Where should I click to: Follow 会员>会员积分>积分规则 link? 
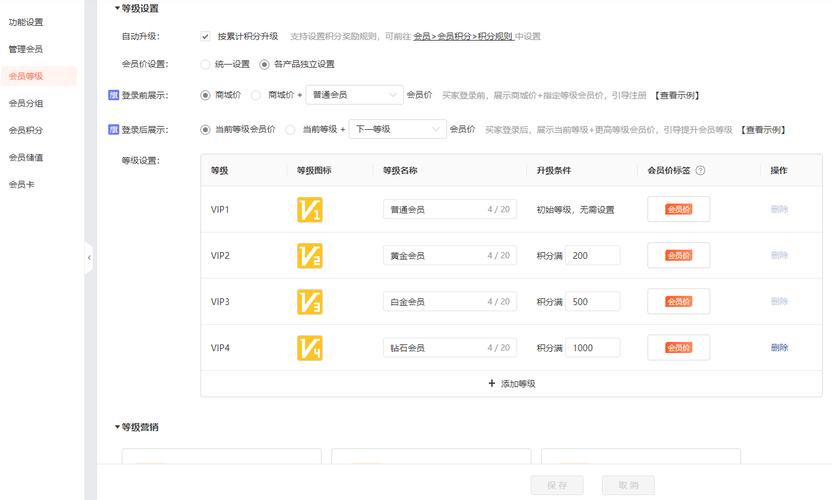463,36
